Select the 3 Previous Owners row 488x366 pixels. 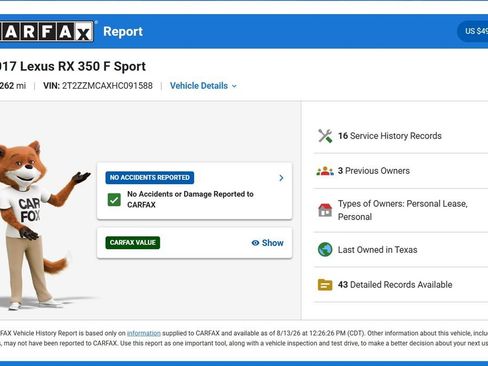[400, 171]
